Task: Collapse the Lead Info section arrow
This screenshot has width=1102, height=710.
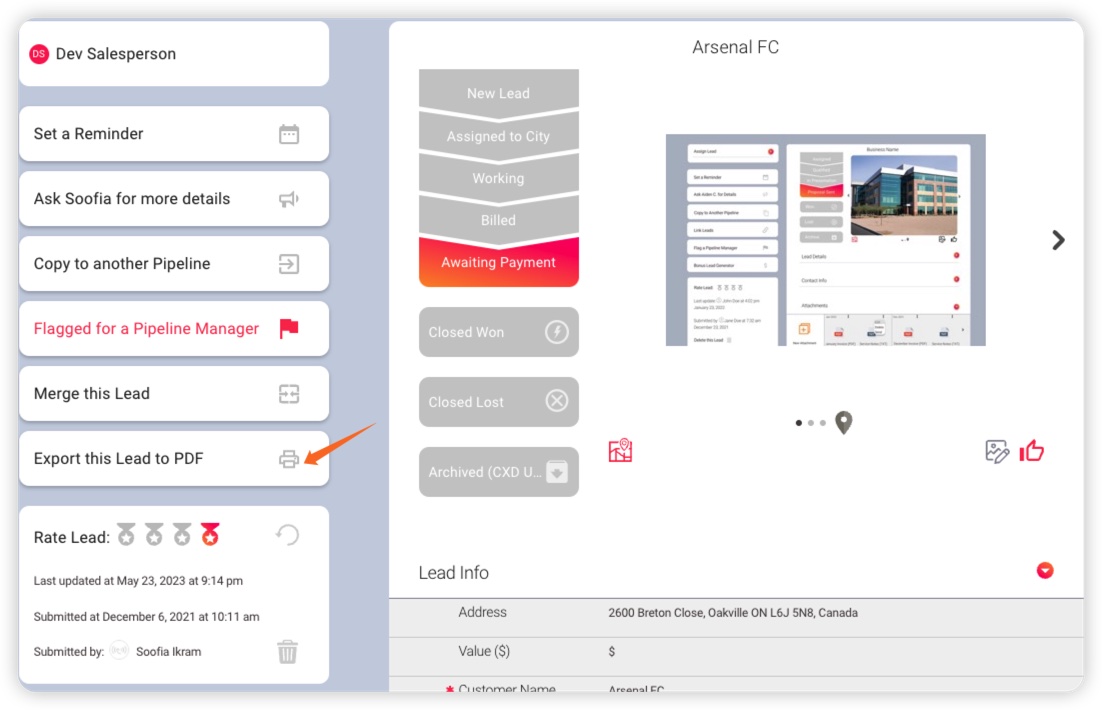Action: click(1044, 571)
